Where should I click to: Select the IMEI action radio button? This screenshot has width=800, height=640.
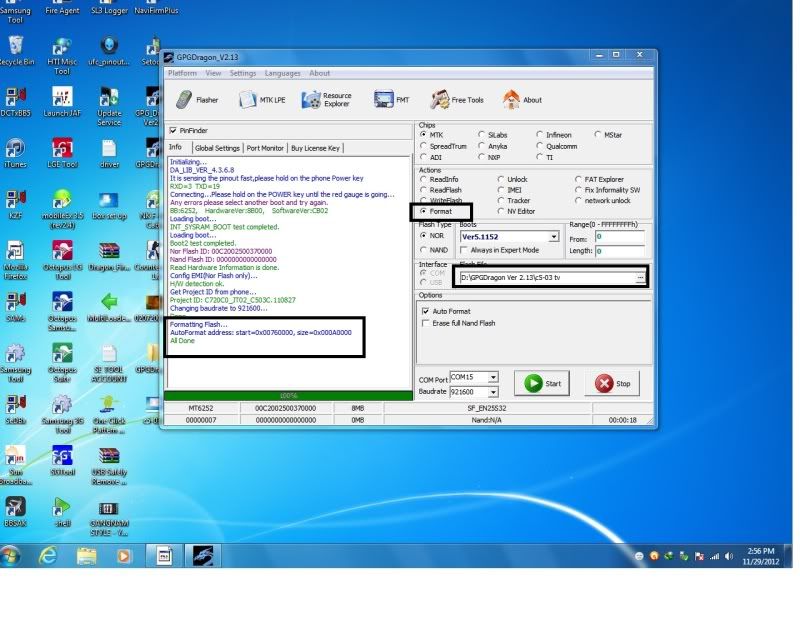tap(501, 190)
